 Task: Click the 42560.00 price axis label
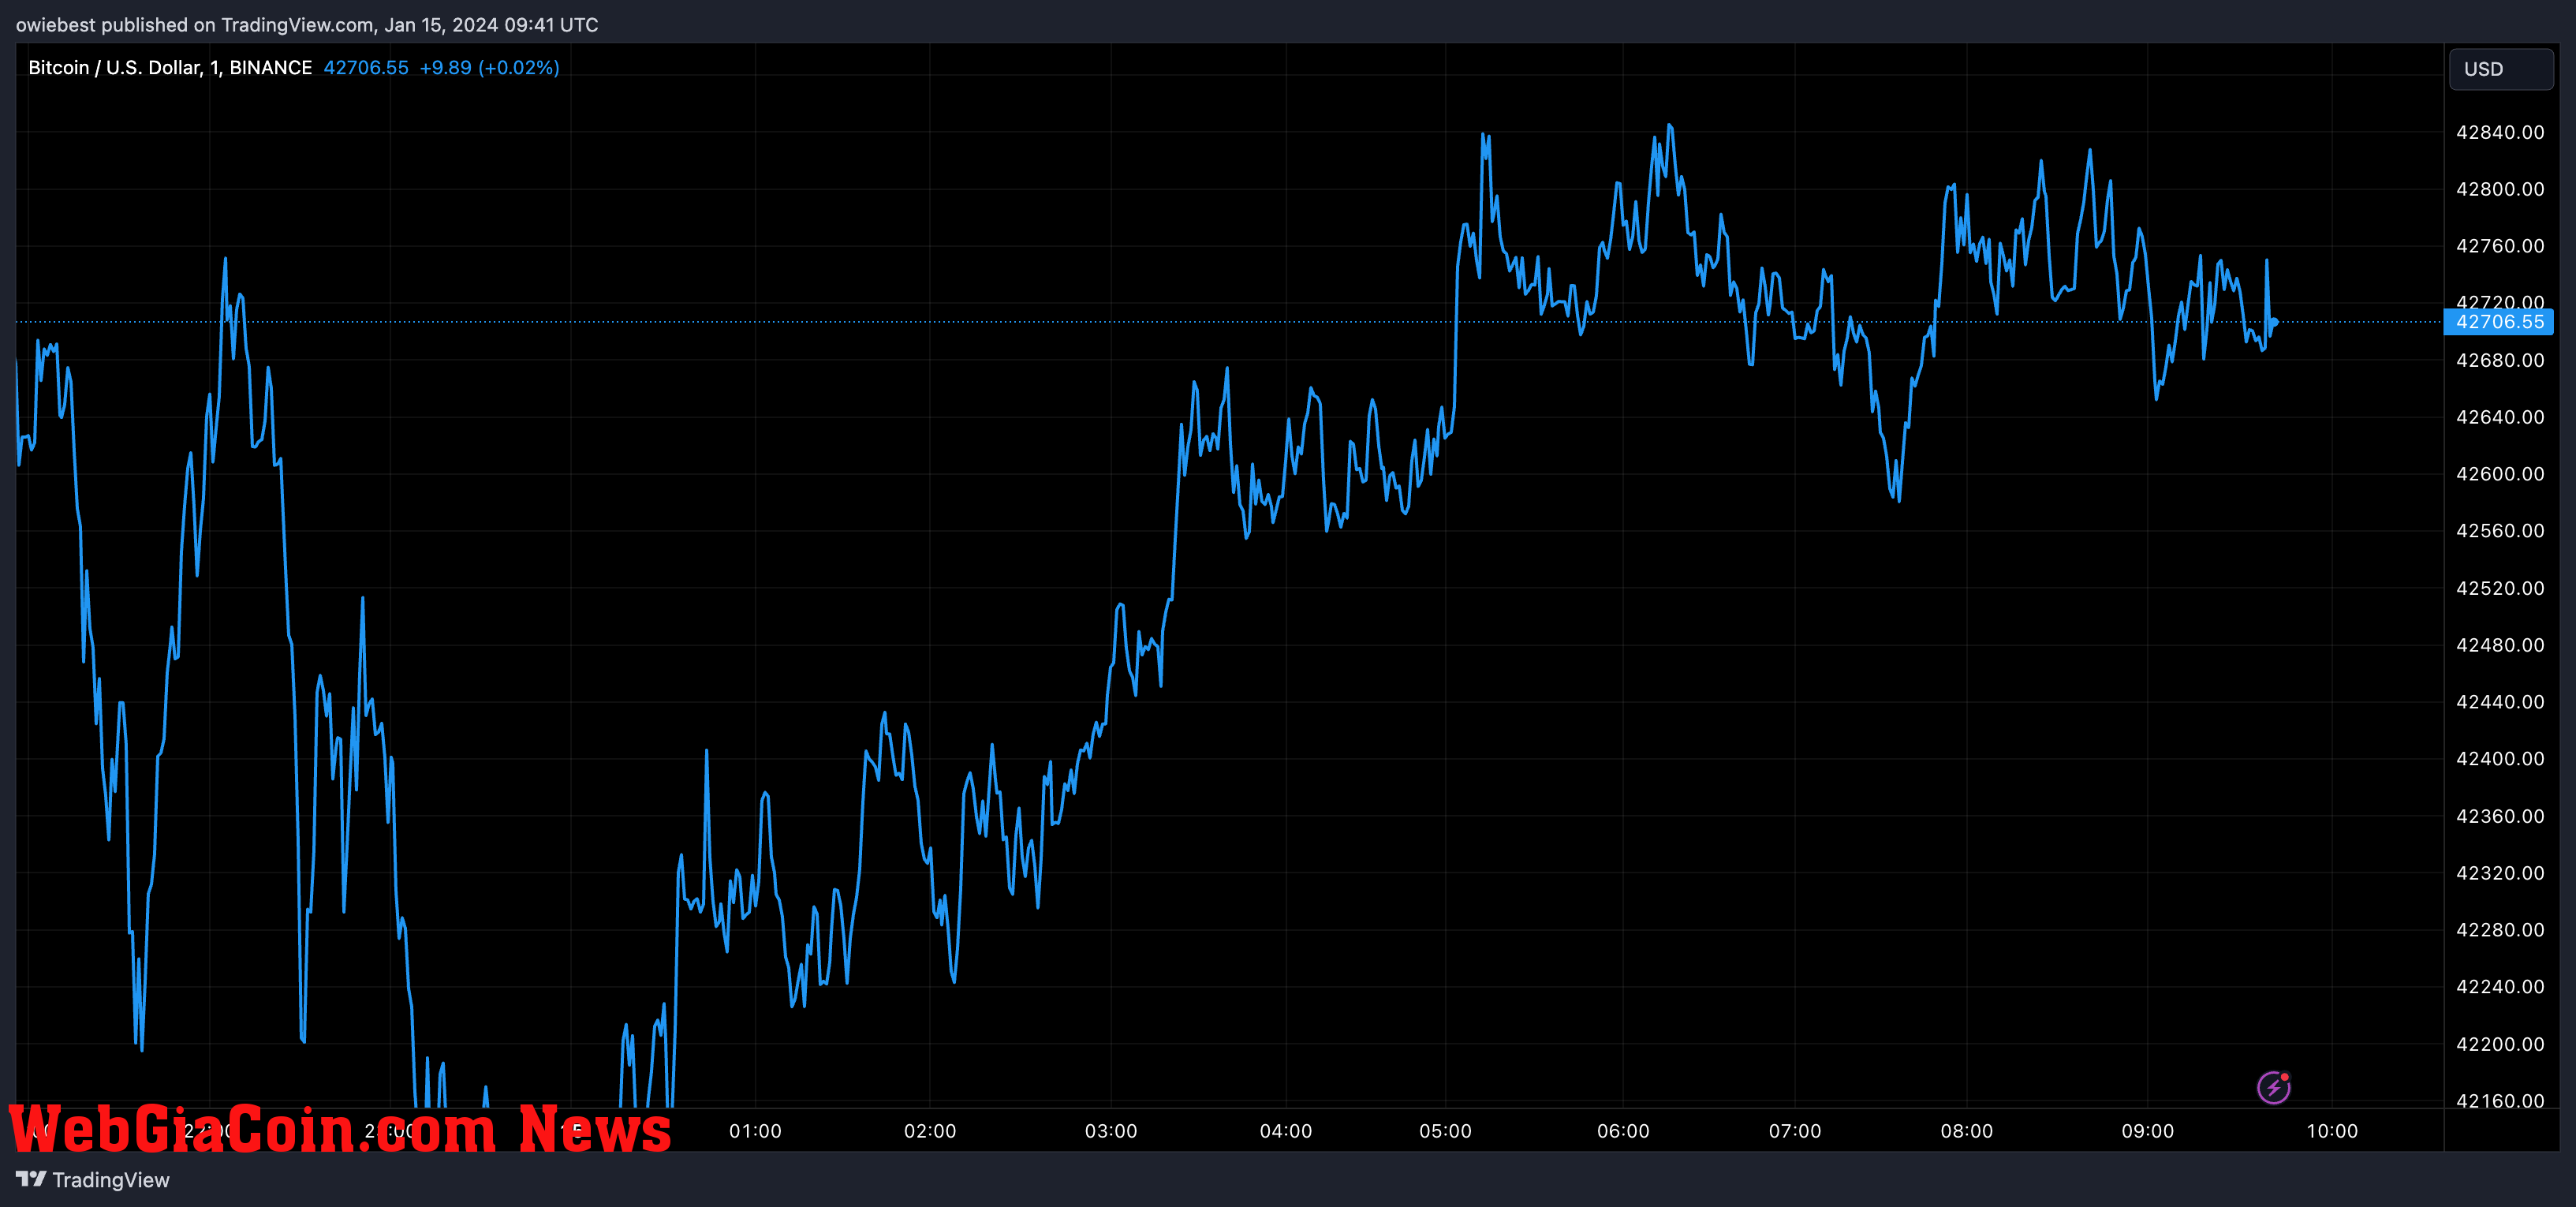point(2500,531)
